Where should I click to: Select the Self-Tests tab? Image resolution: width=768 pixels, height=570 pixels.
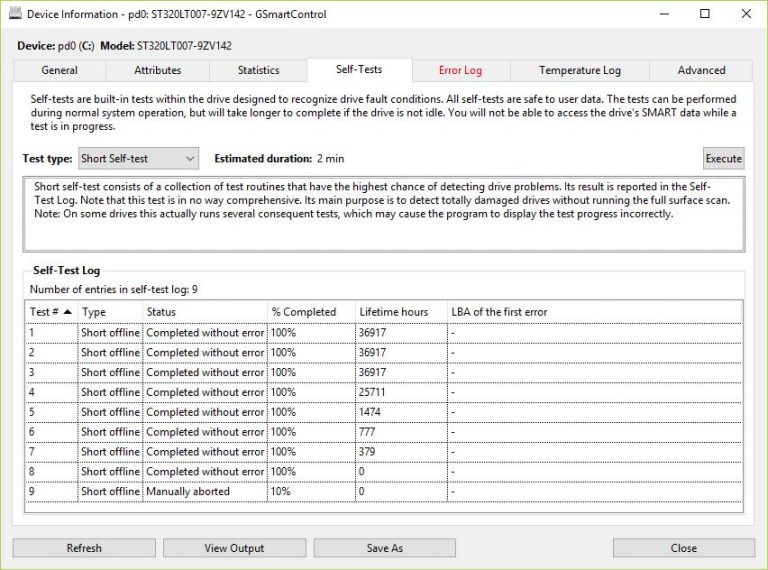359,70
